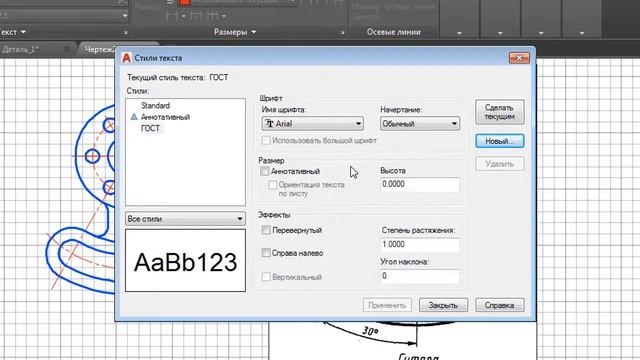Select the Аннотативный style in the list

pos(165,117)
